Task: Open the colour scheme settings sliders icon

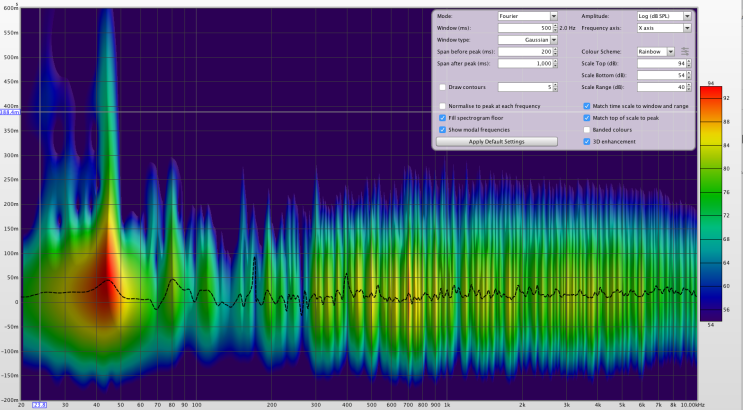Action: [x=685, y=51]
